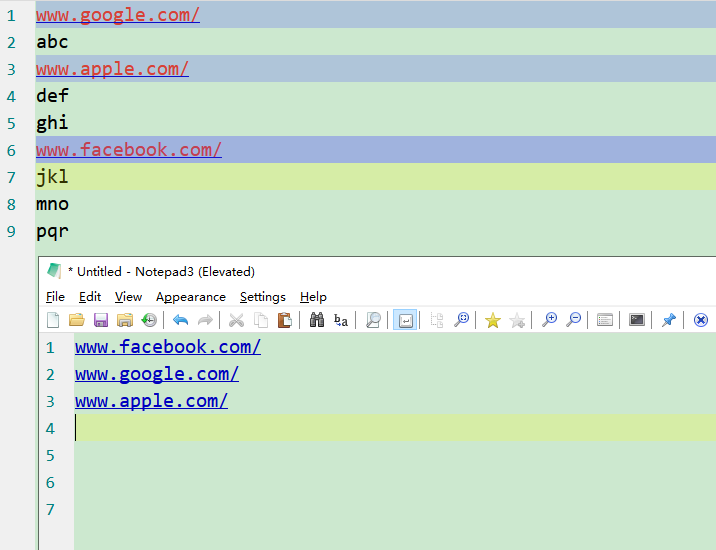Zoom in with the plus magnifier
The height and width of the screenshot is (550, 716).
pyautogui.click(x=549, y=320)
